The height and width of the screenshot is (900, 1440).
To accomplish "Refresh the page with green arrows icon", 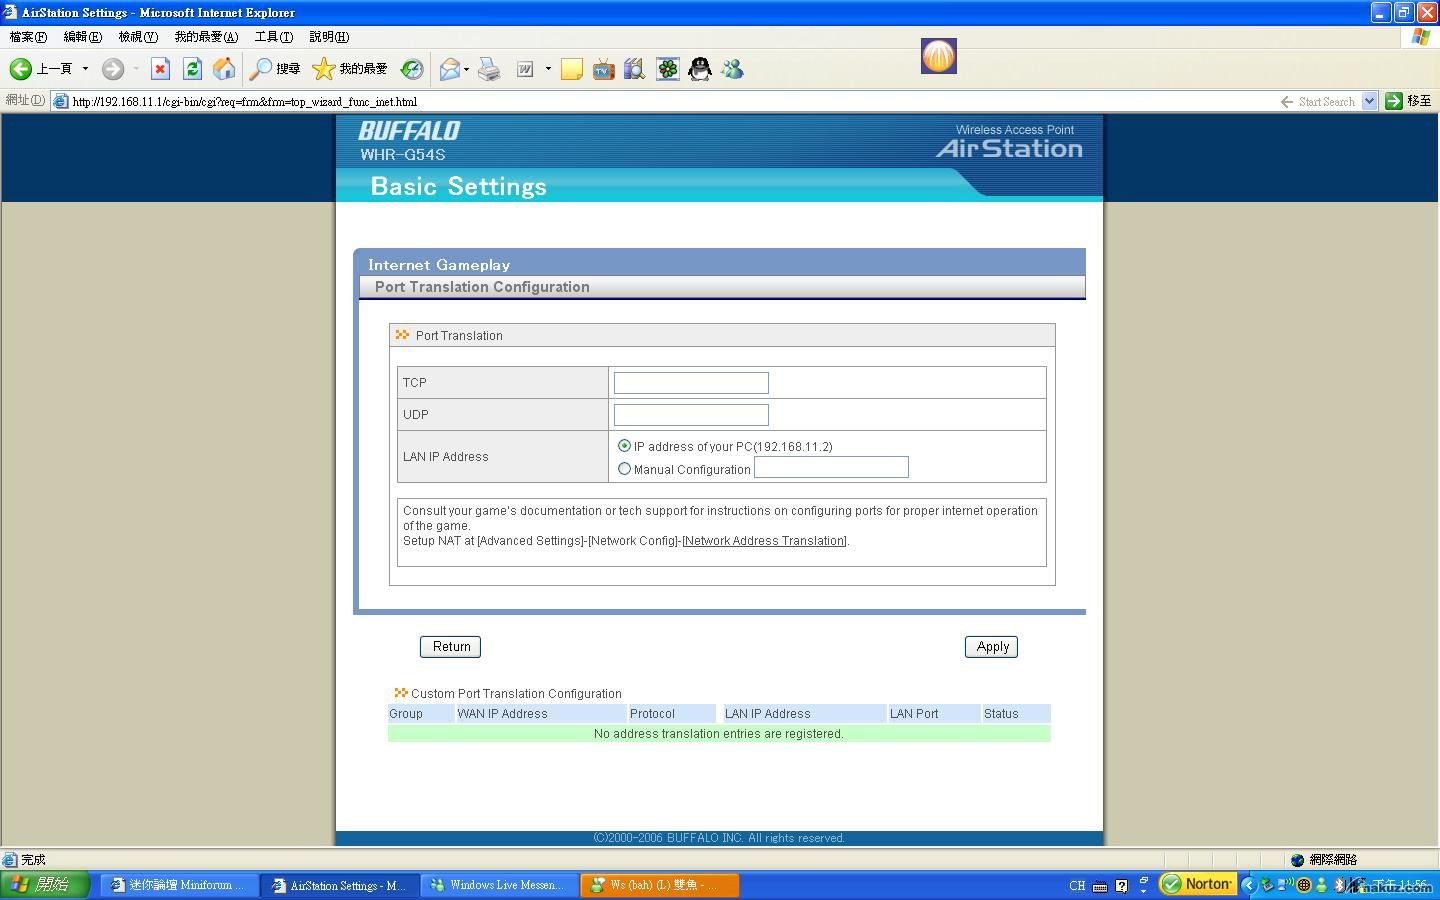I will click(x=192, y=68).
